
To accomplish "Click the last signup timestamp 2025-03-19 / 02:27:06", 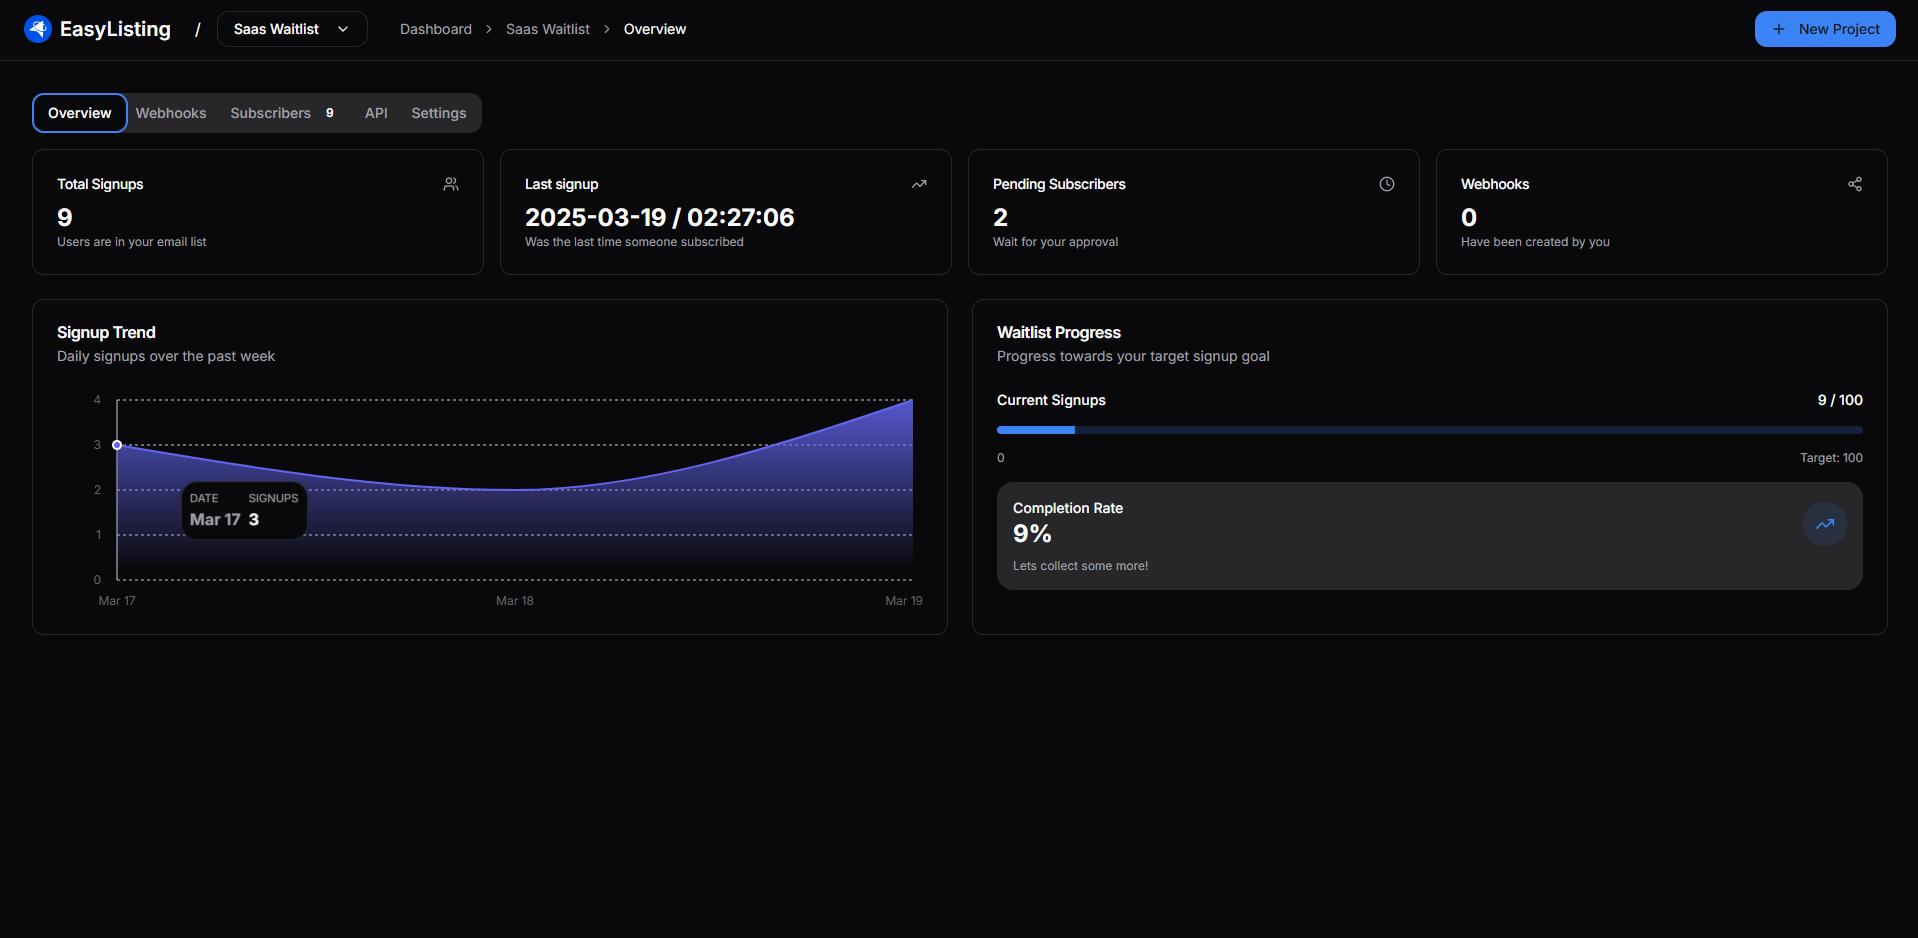I will [660, 217].
